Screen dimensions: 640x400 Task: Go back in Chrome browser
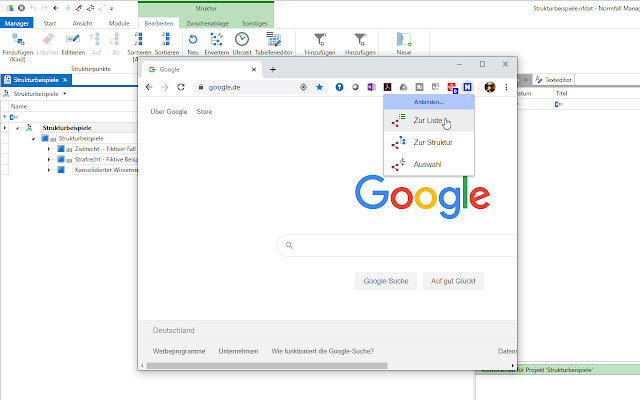(x=149, y=87)
